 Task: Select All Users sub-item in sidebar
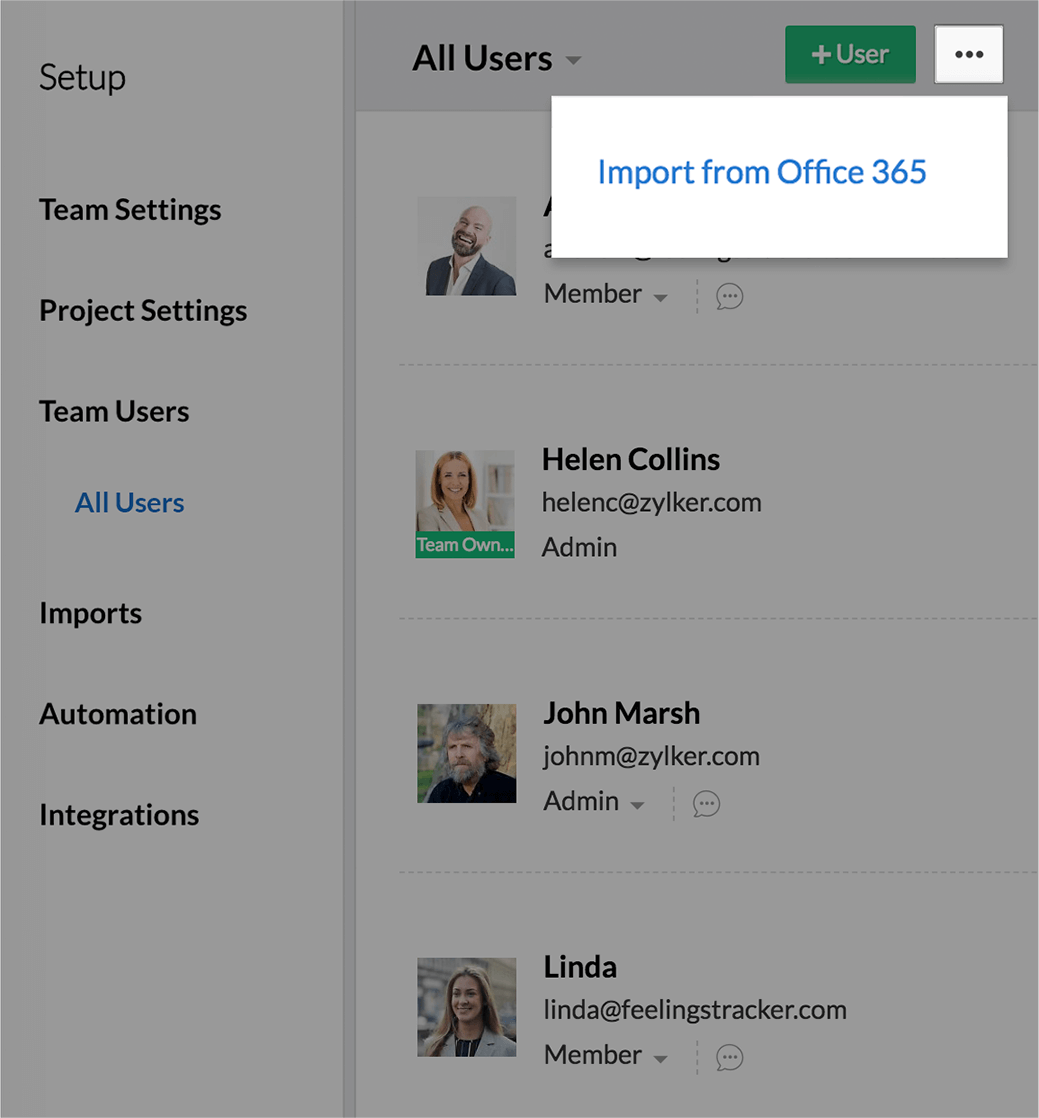coord(130,503)
